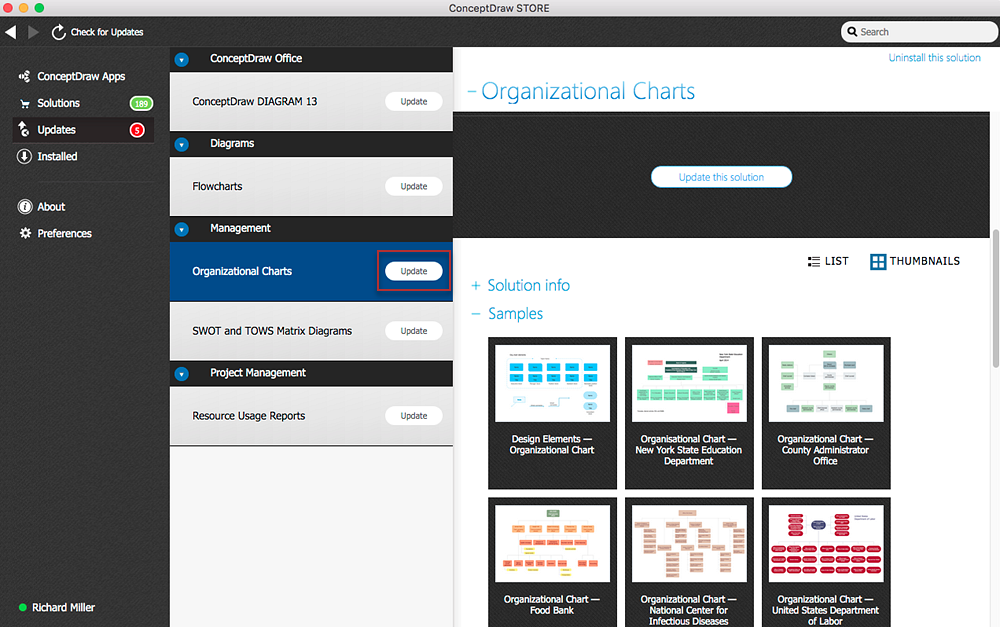Select the Resource Usage Reports row text

(249, 416)
